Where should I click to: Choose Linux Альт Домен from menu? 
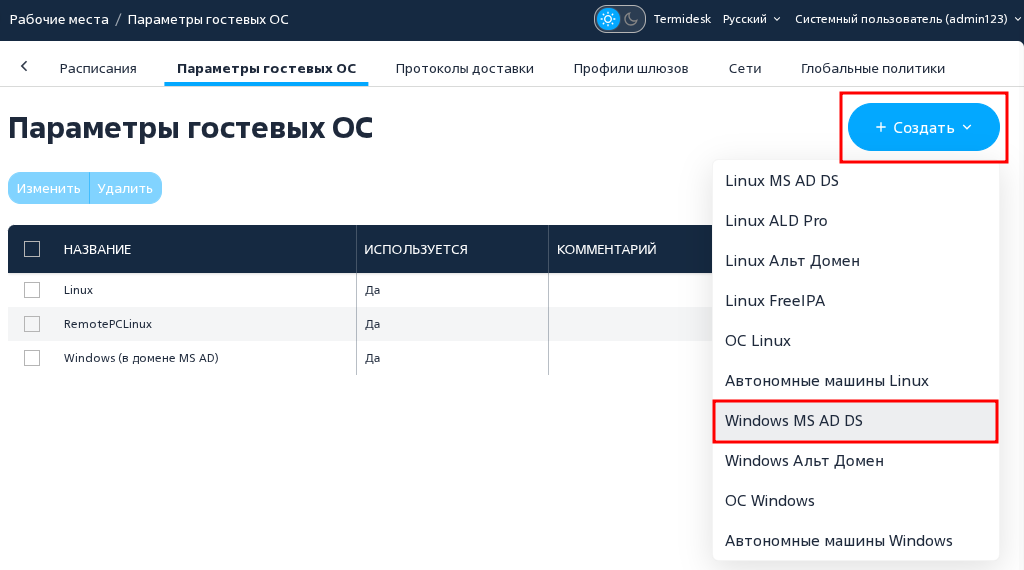click(x=856, y=261)
